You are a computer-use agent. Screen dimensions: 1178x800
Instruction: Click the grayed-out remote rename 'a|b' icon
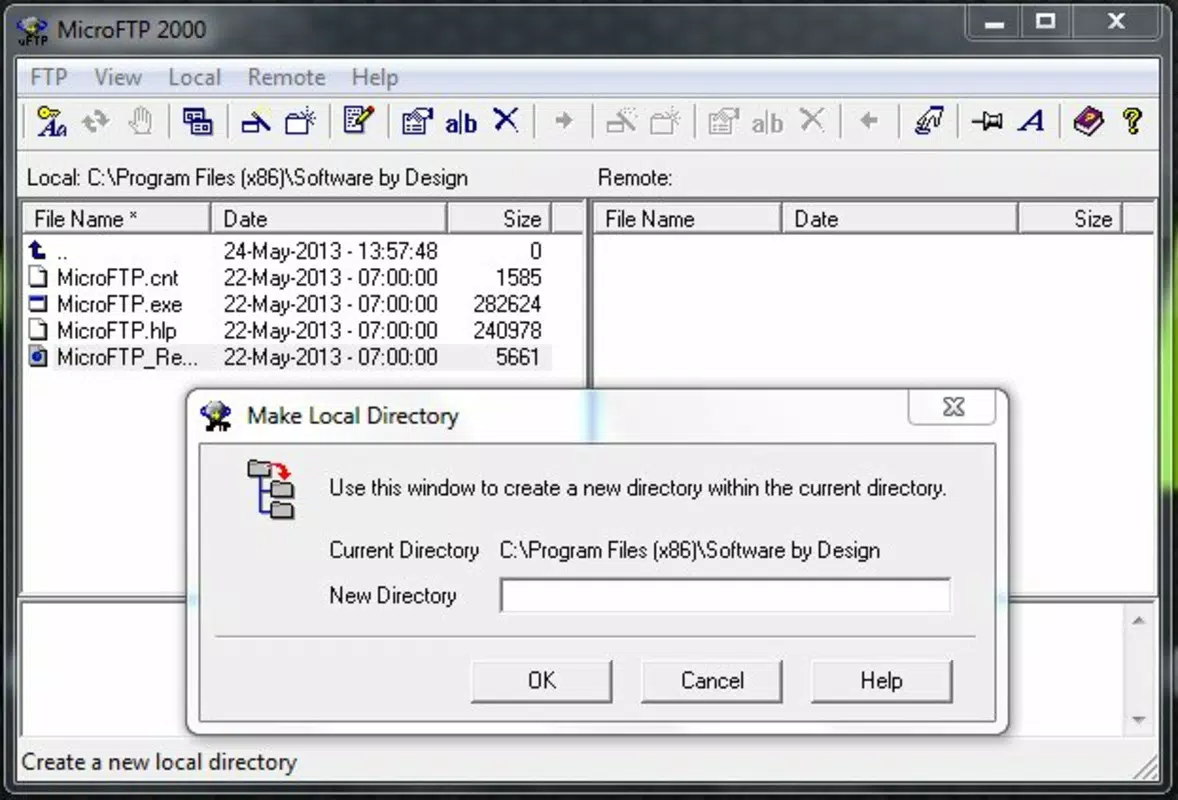pyautogui.click(x=767, y=122)
